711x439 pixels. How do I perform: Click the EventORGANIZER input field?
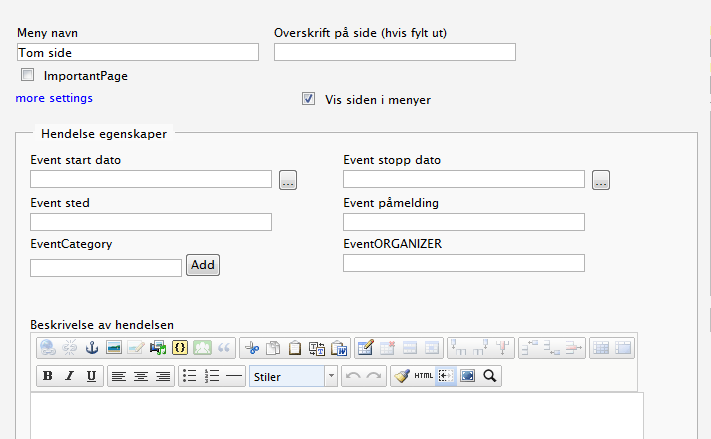pyautogui.click(x=463, y=263)
